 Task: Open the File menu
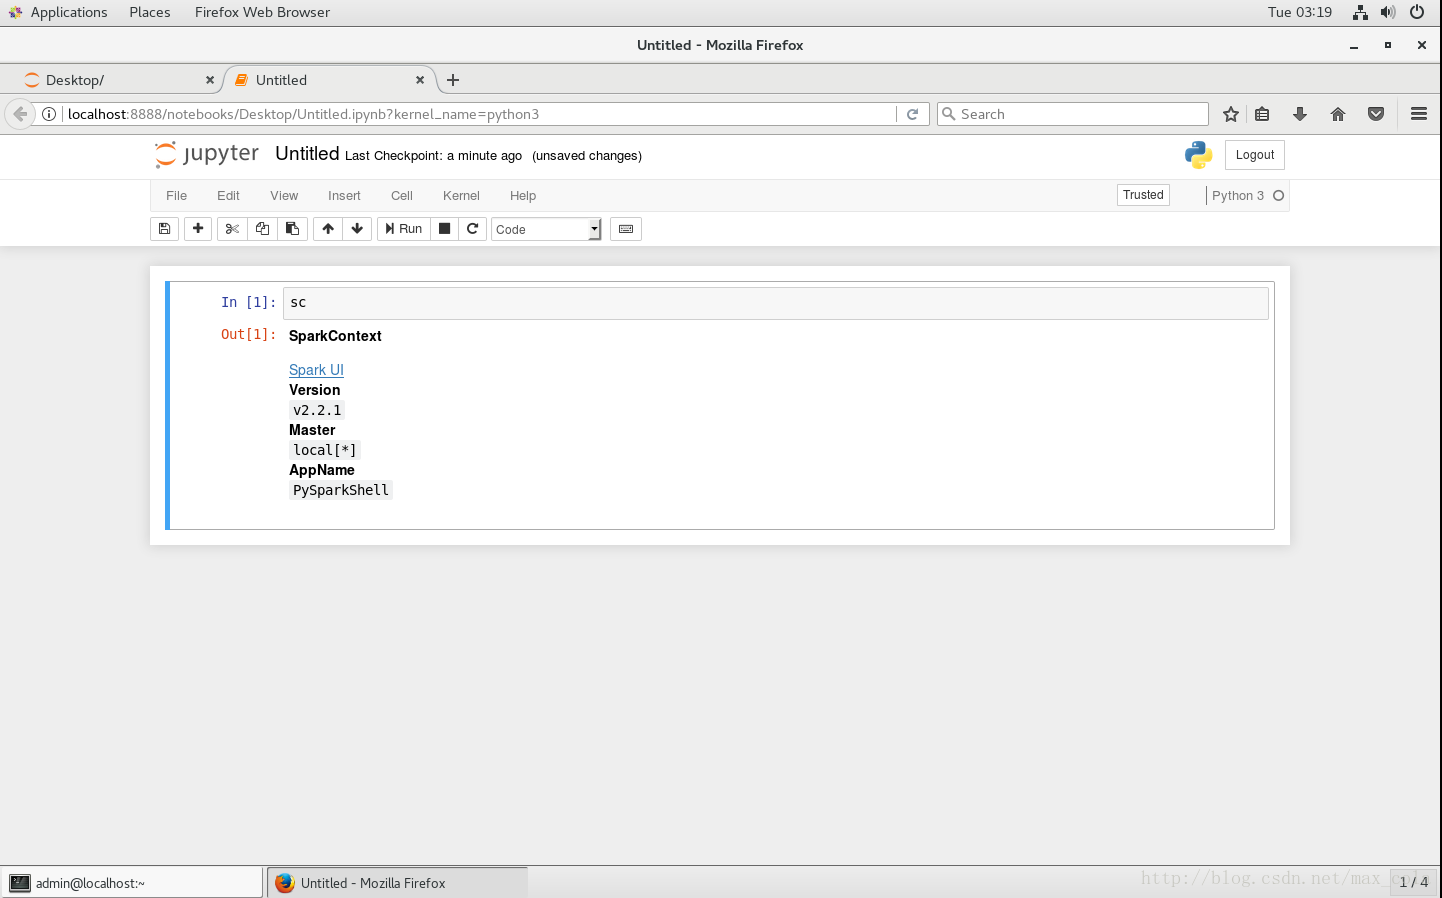(x=177, y=196)
